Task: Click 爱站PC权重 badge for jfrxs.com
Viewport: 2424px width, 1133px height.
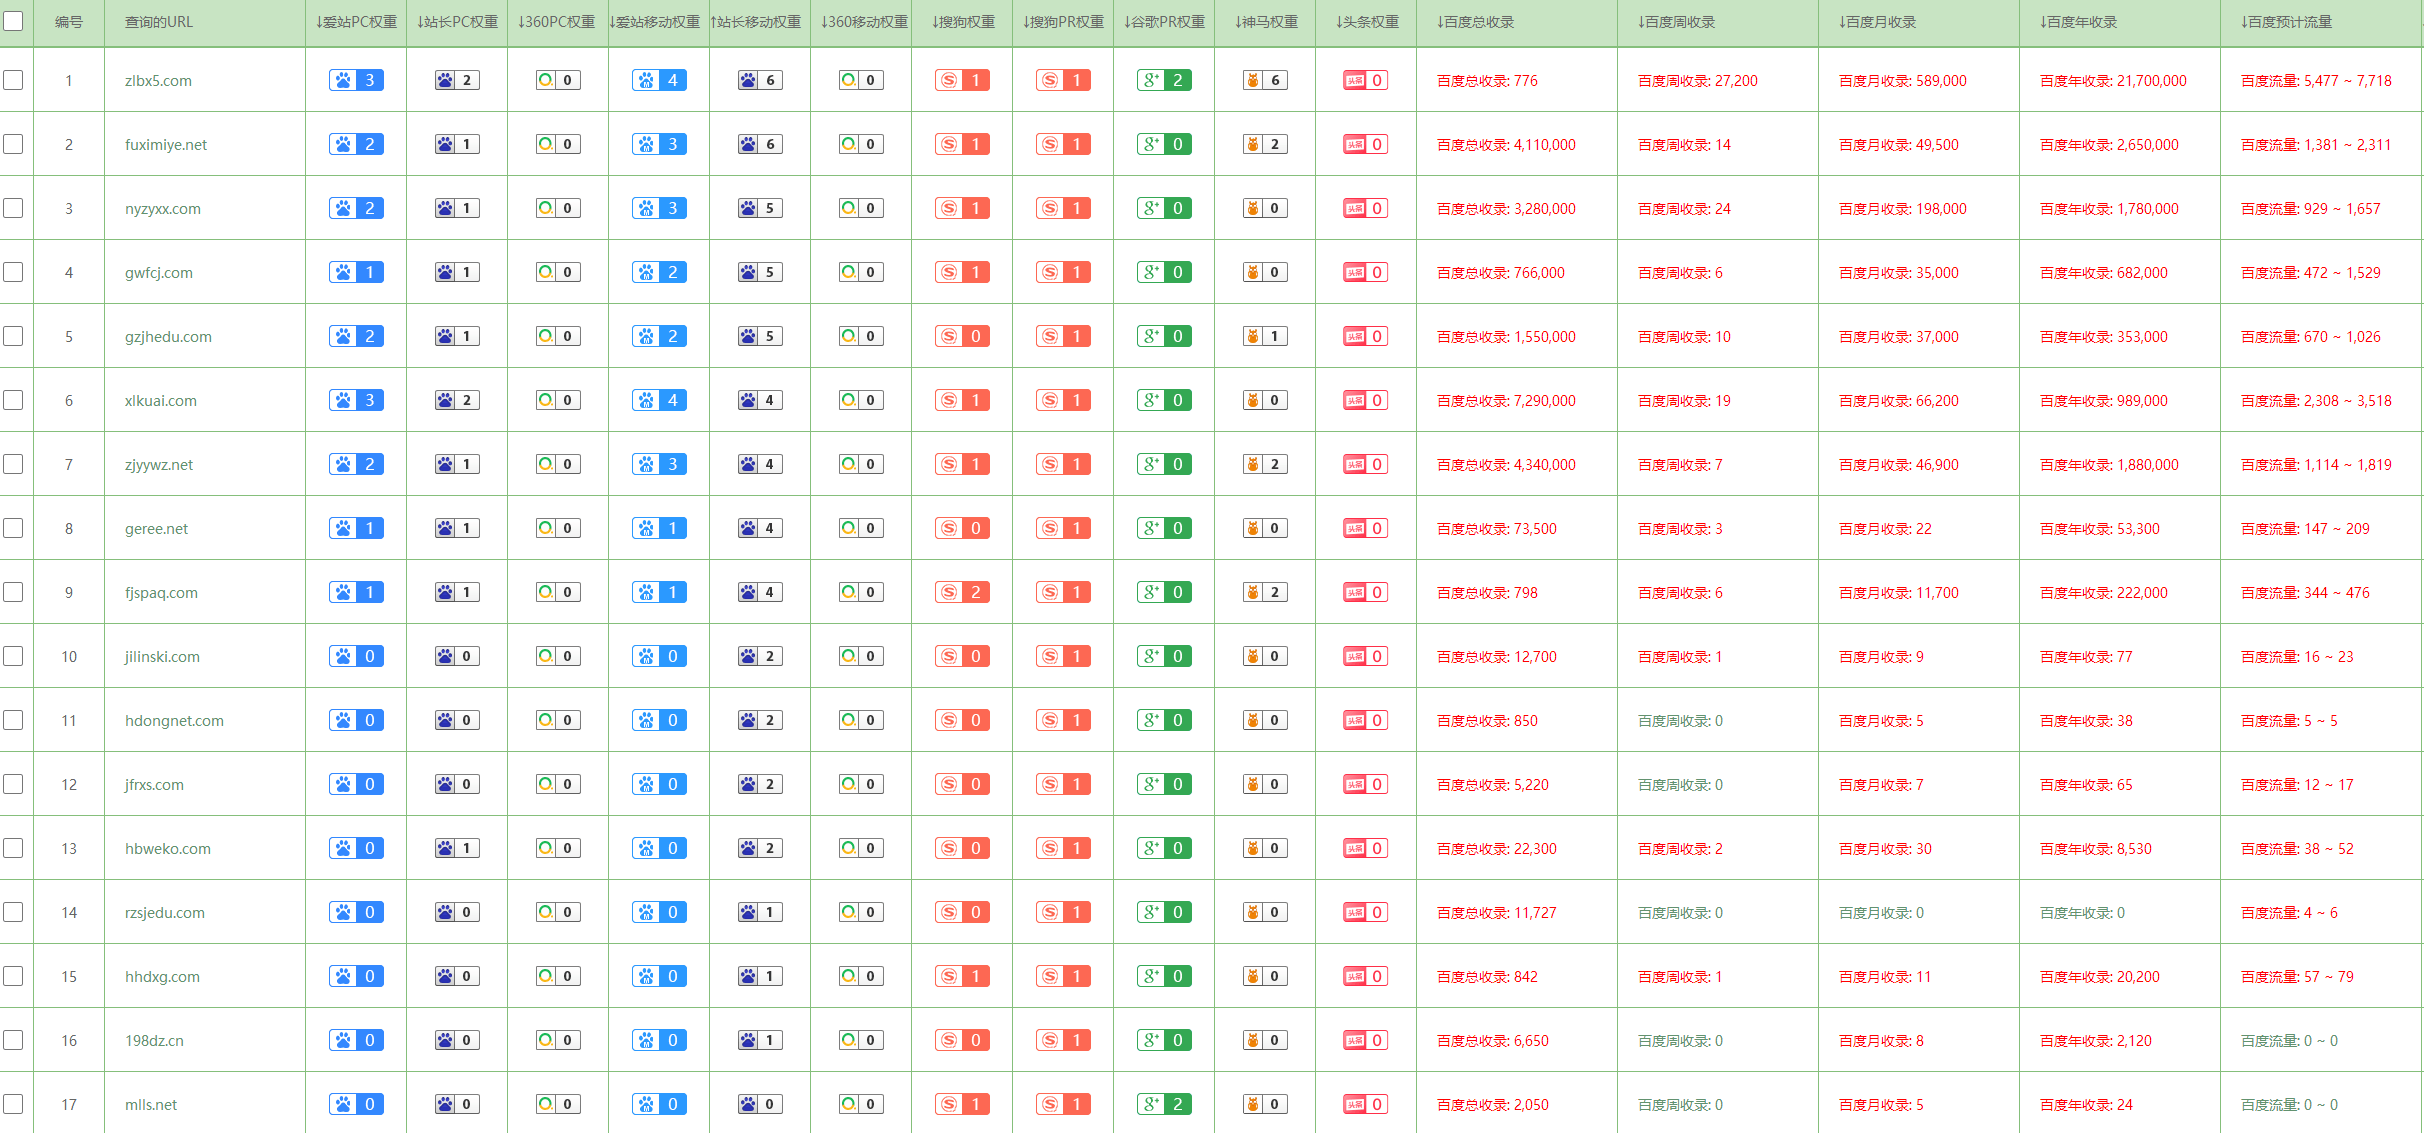Action: click(356, 784)
